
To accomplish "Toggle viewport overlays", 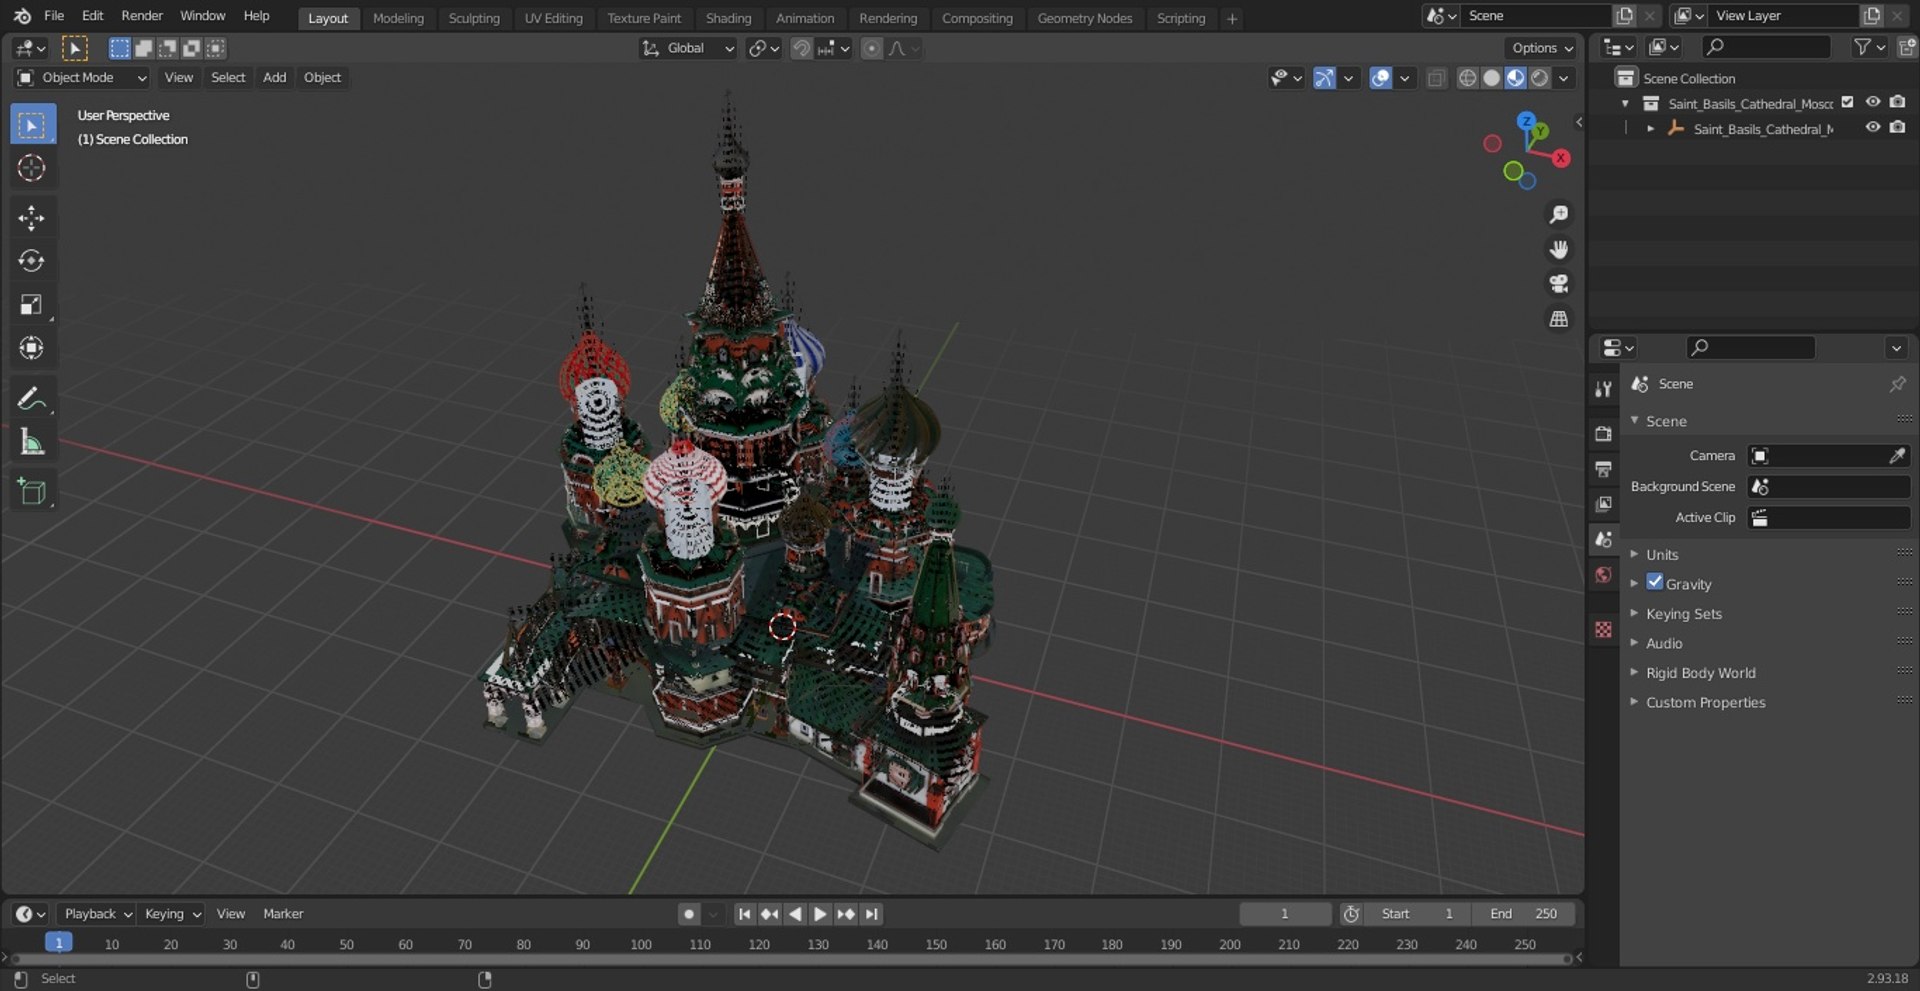I will pos(1380,78).
